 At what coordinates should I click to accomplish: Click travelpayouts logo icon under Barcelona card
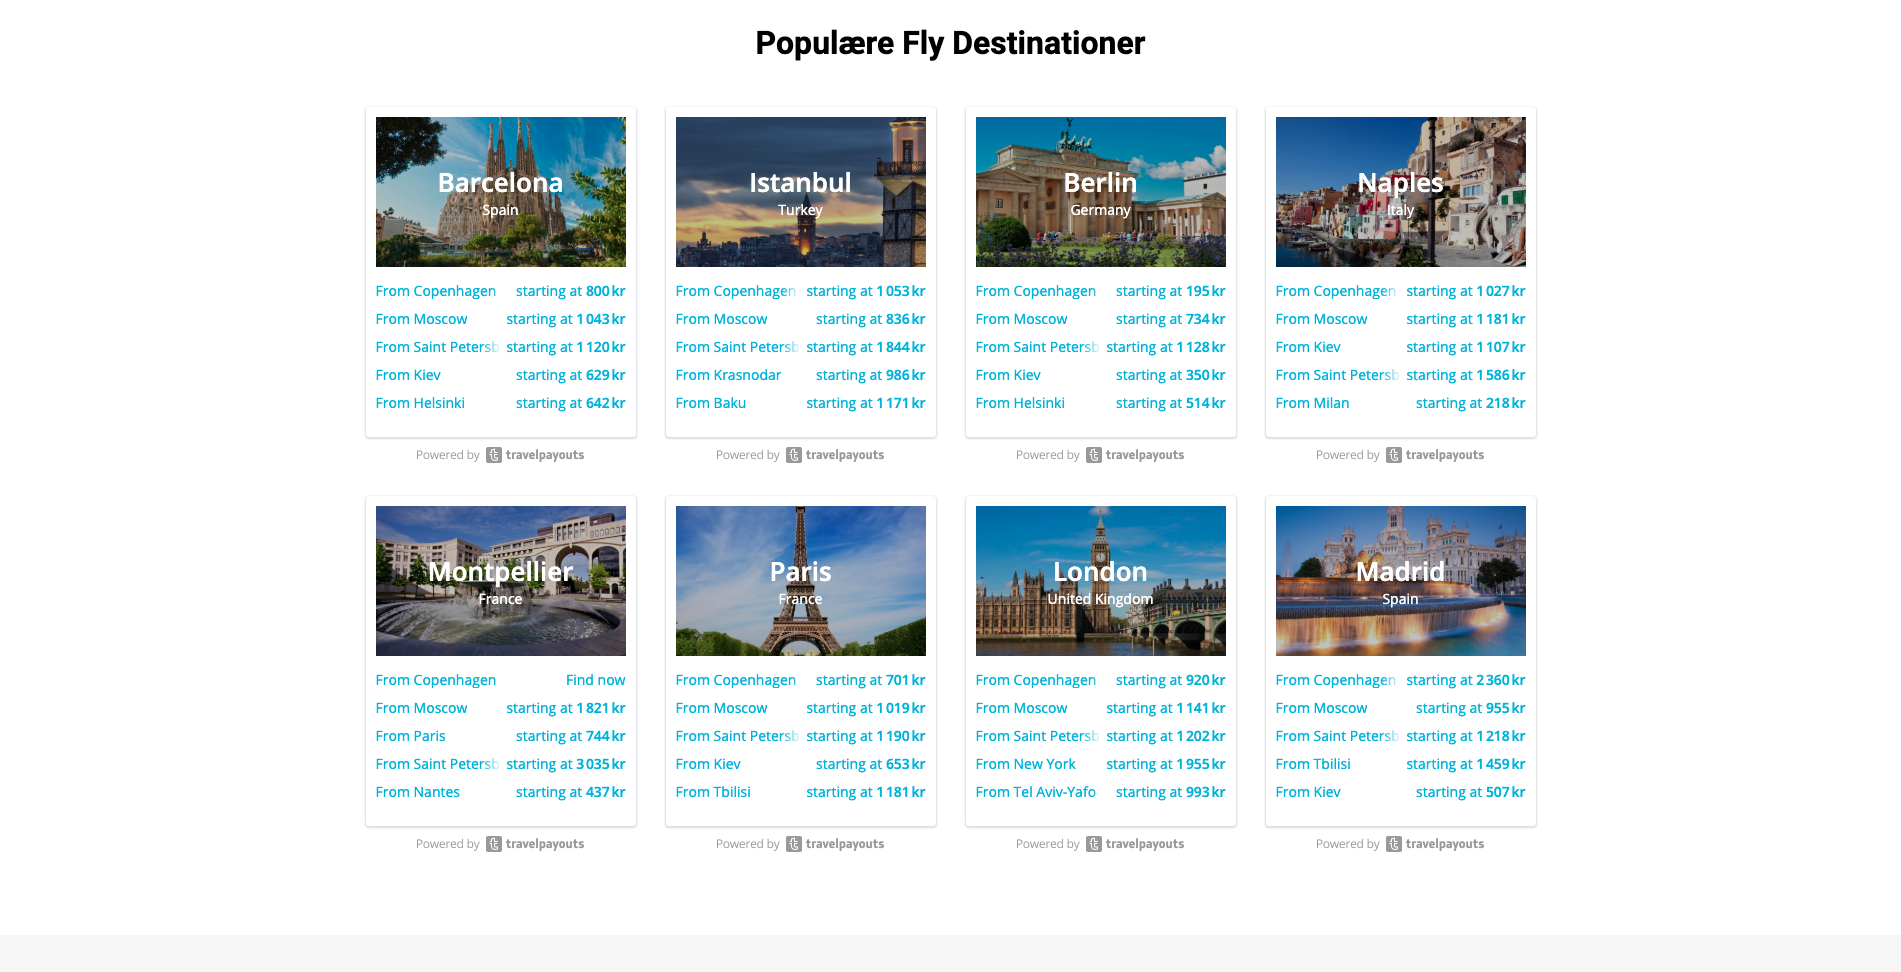[x=494, y=455]
